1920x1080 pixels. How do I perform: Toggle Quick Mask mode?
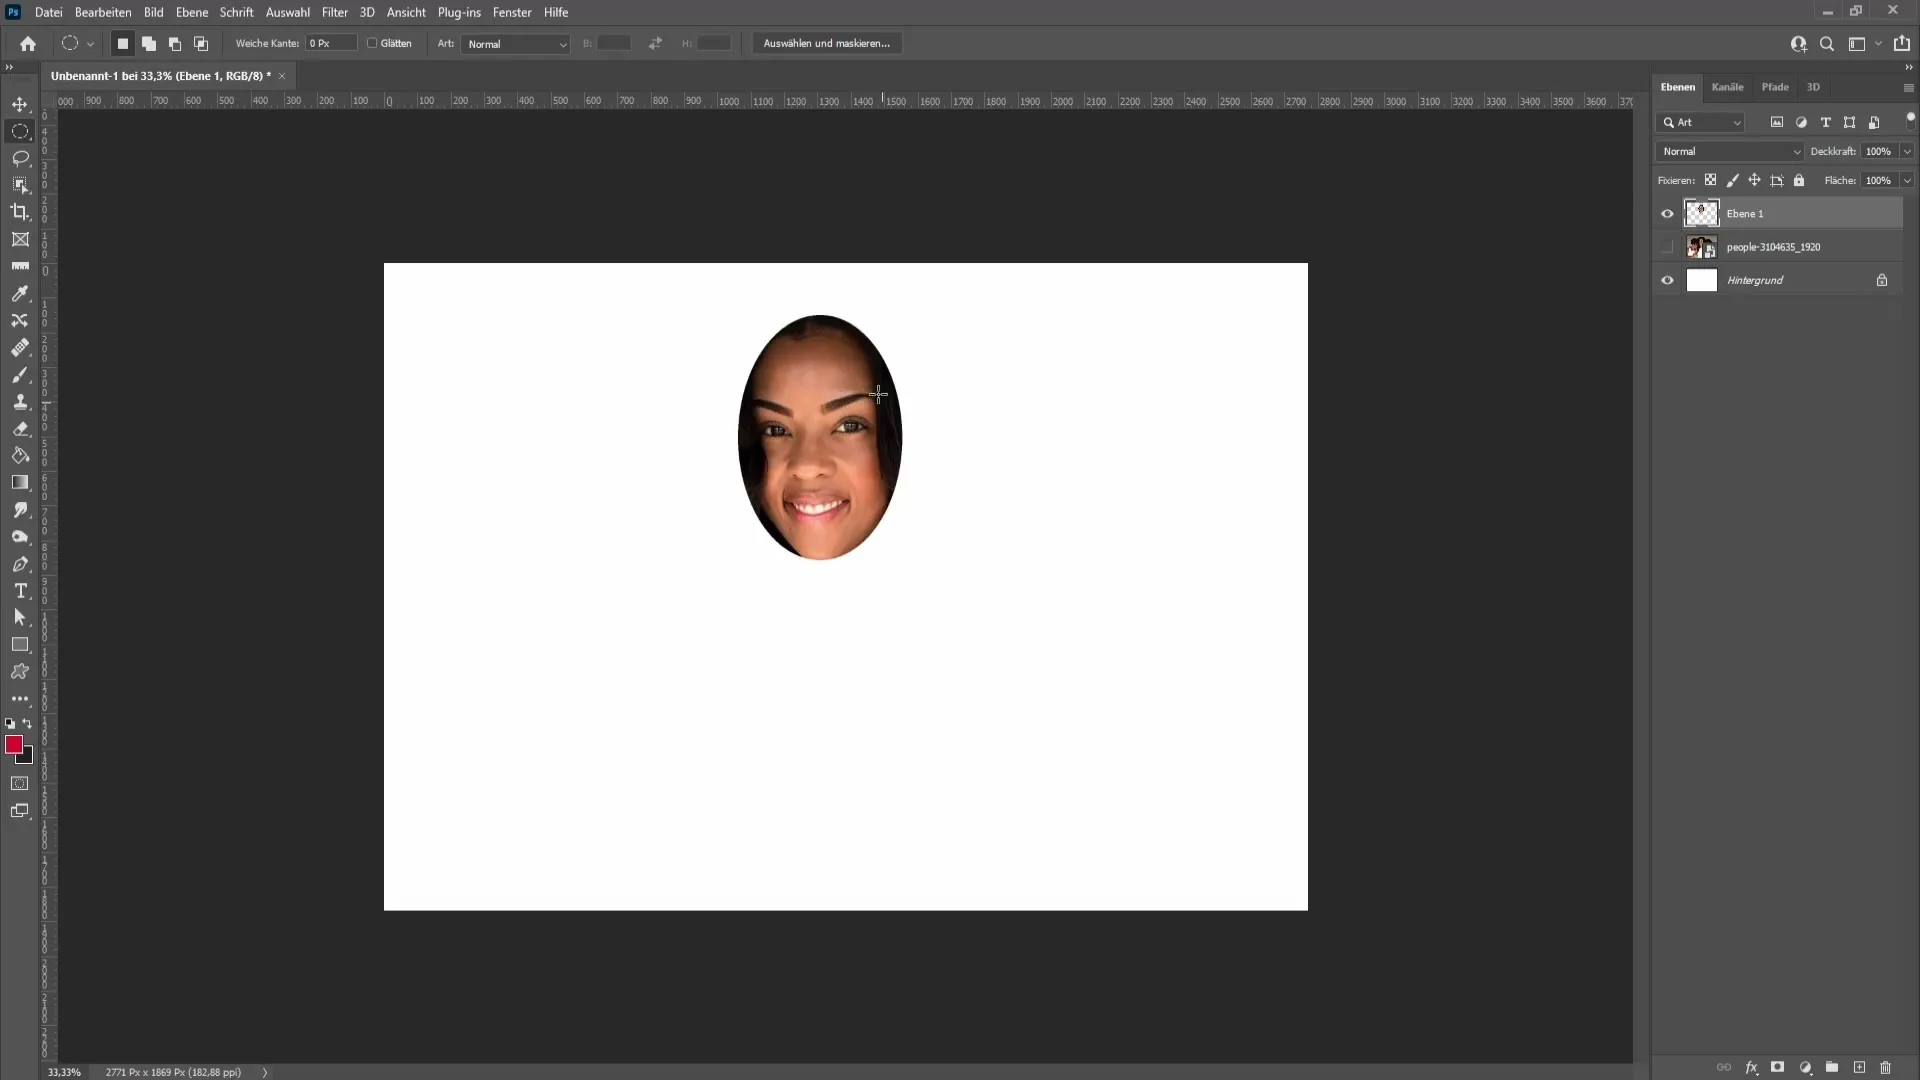click(20, 784)
